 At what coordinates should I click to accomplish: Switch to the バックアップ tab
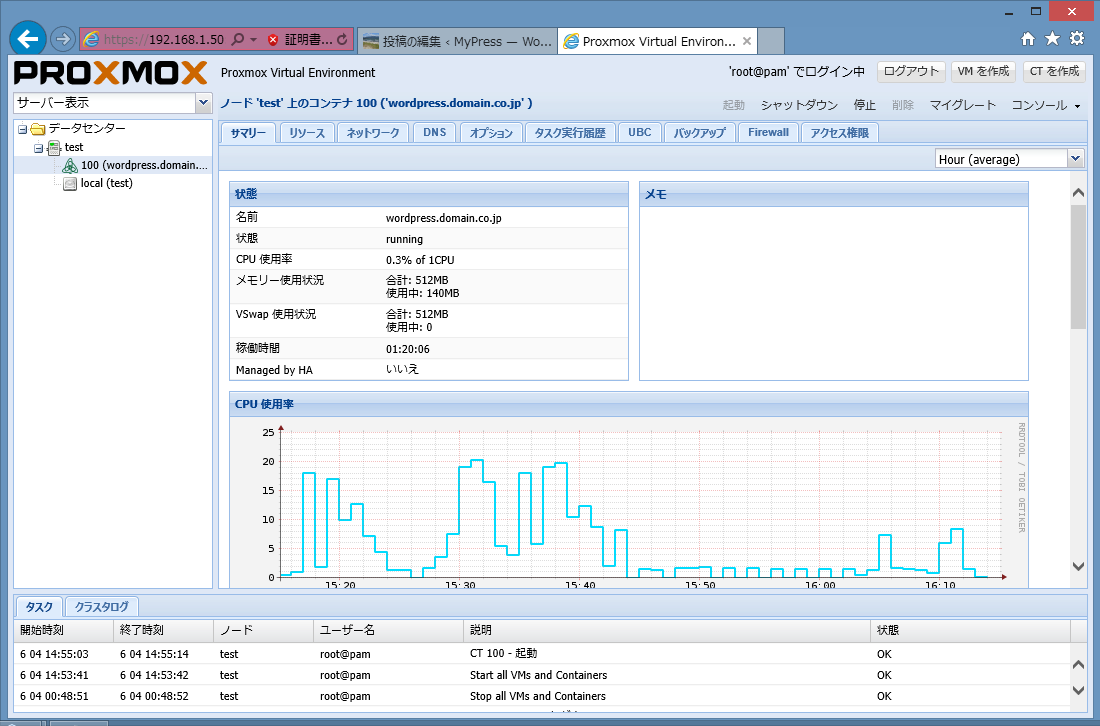tap(699, 133)
